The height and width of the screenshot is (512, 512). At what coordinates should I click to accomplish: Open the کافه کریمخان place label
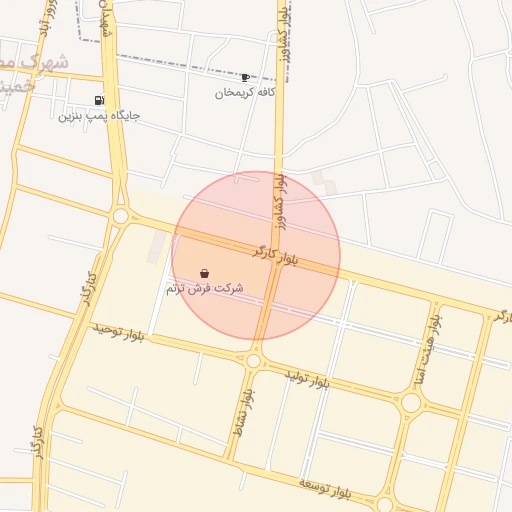[x=245, y=93]
